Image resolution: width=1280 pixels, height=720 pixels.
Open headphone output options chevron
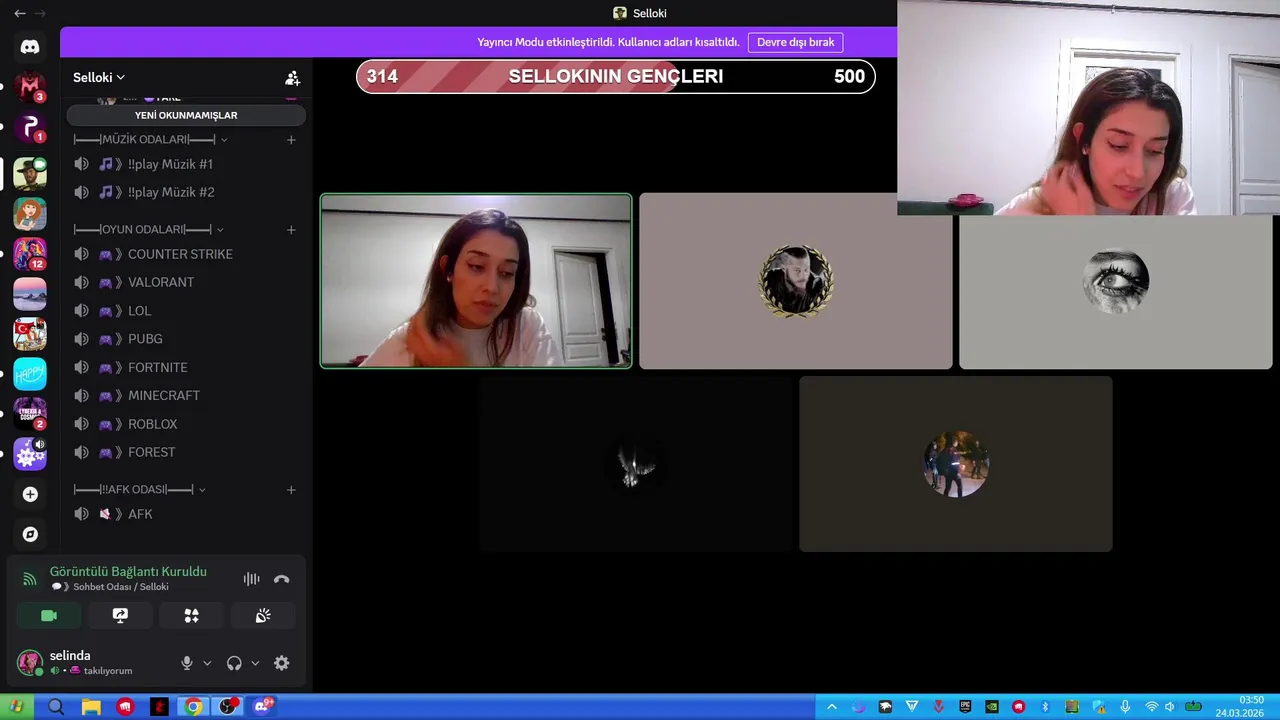(255, 663)
